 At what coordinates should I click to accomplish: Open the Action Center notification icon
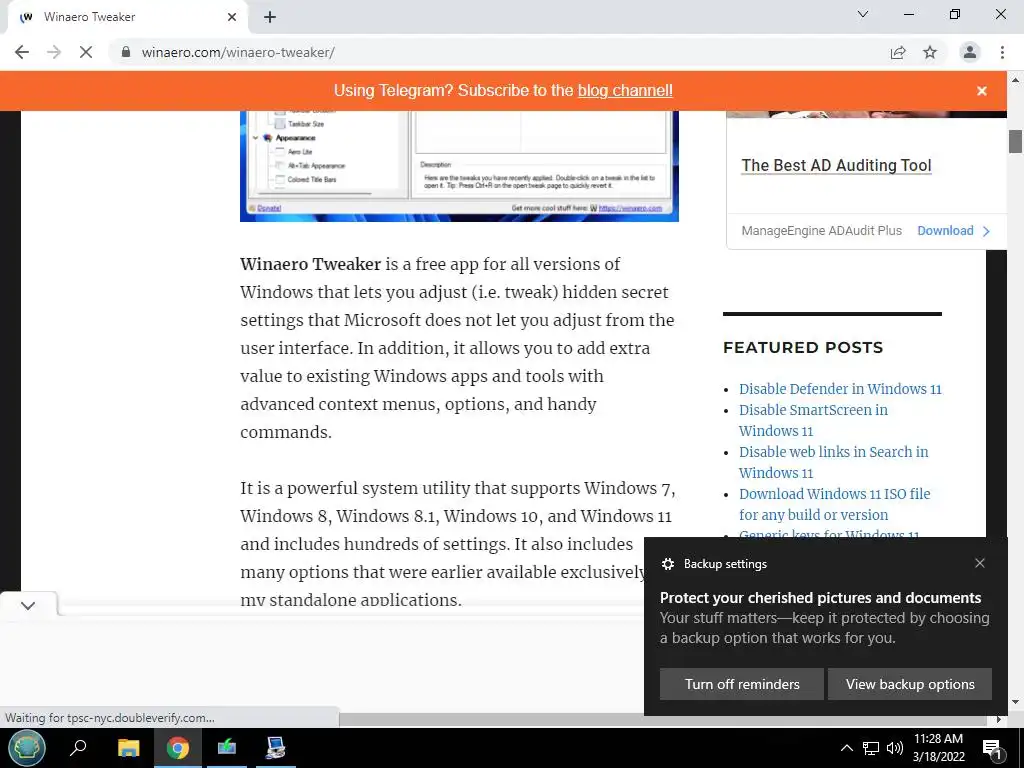(993, 748)
